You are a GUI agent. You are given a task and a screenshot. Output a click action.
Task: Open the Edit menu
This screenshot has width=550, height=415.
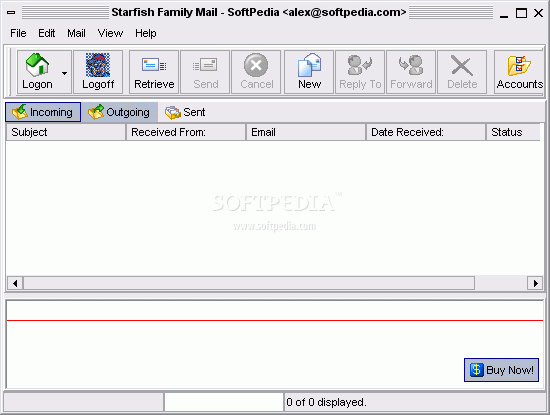pyautogui.click(x=46, y=33)
